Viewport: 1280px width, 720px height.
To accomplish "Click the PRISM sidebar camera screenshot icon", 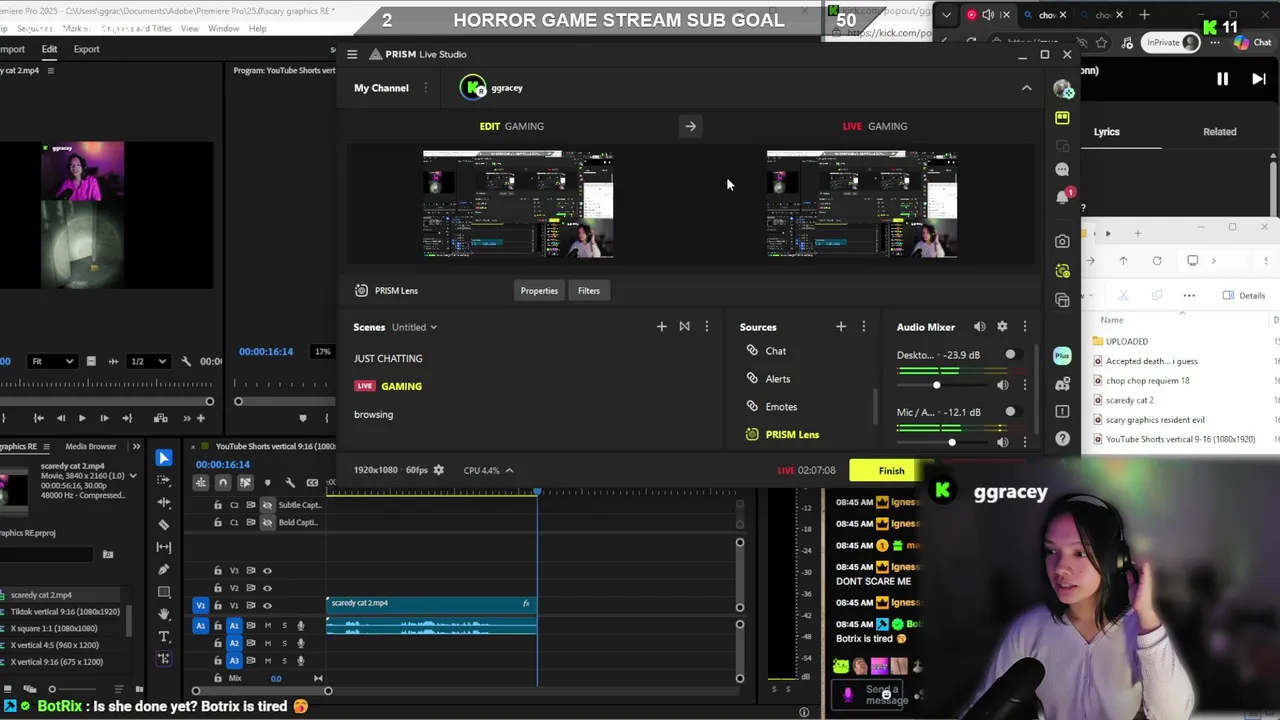I will point(1062,241).
